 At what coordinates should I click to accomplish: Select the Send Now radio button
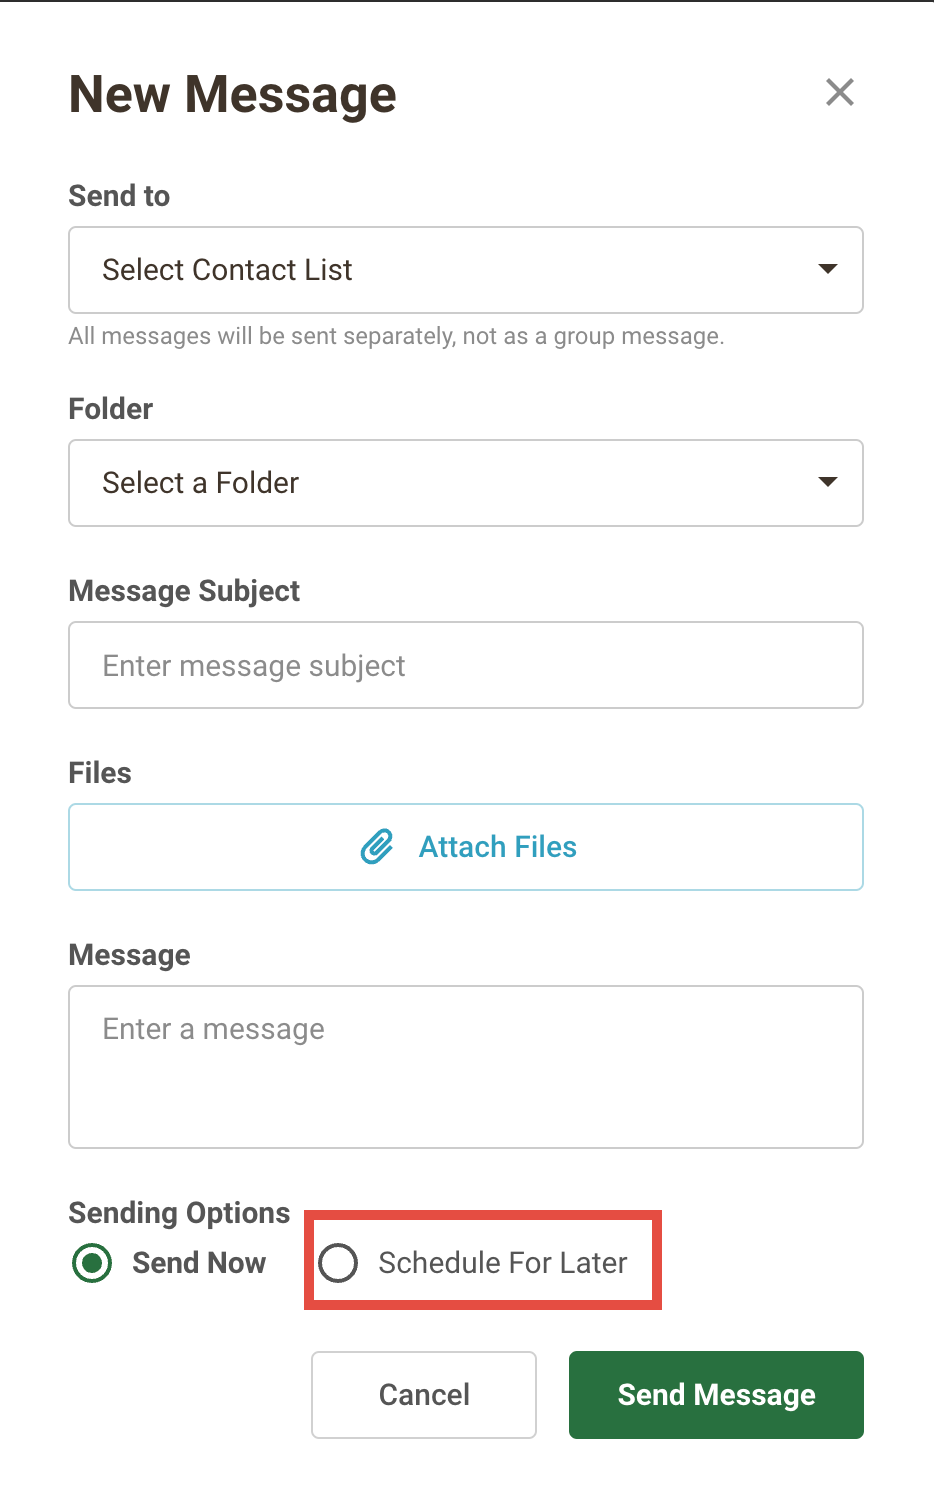coord(92,1263)
